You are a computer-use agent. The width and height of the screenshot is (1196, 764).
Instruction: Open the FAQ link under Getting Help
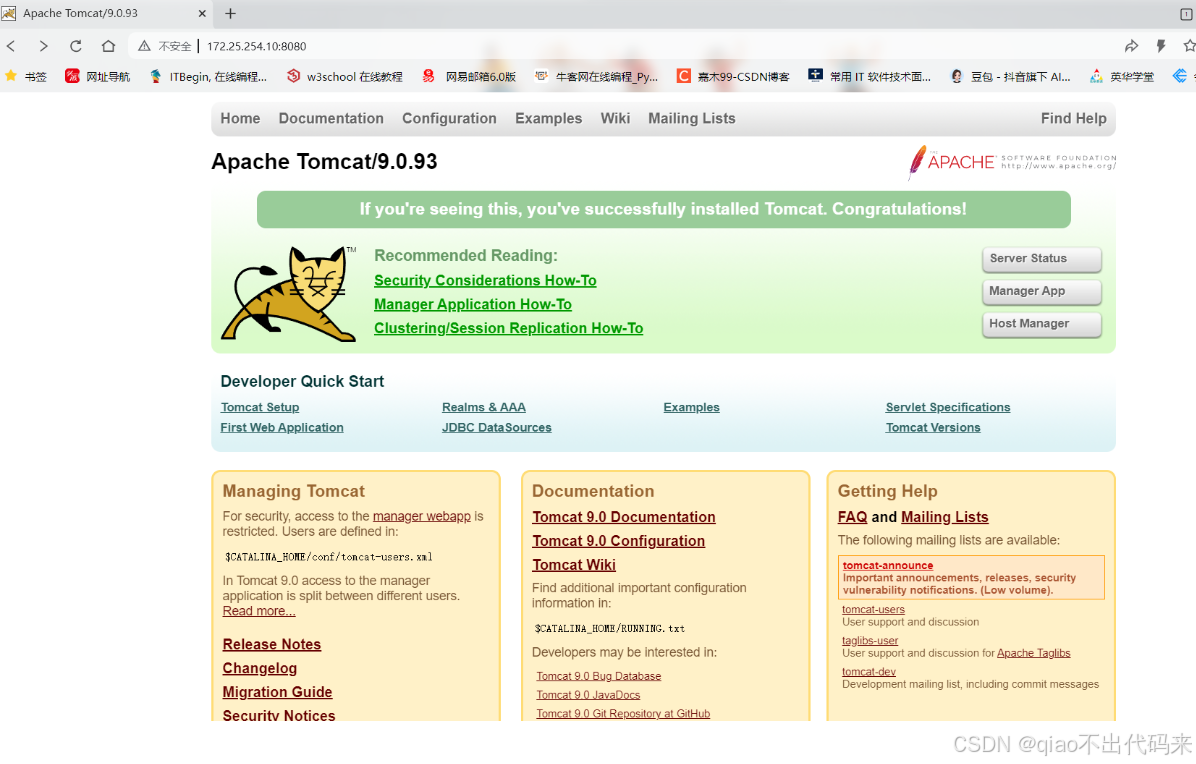853,517
